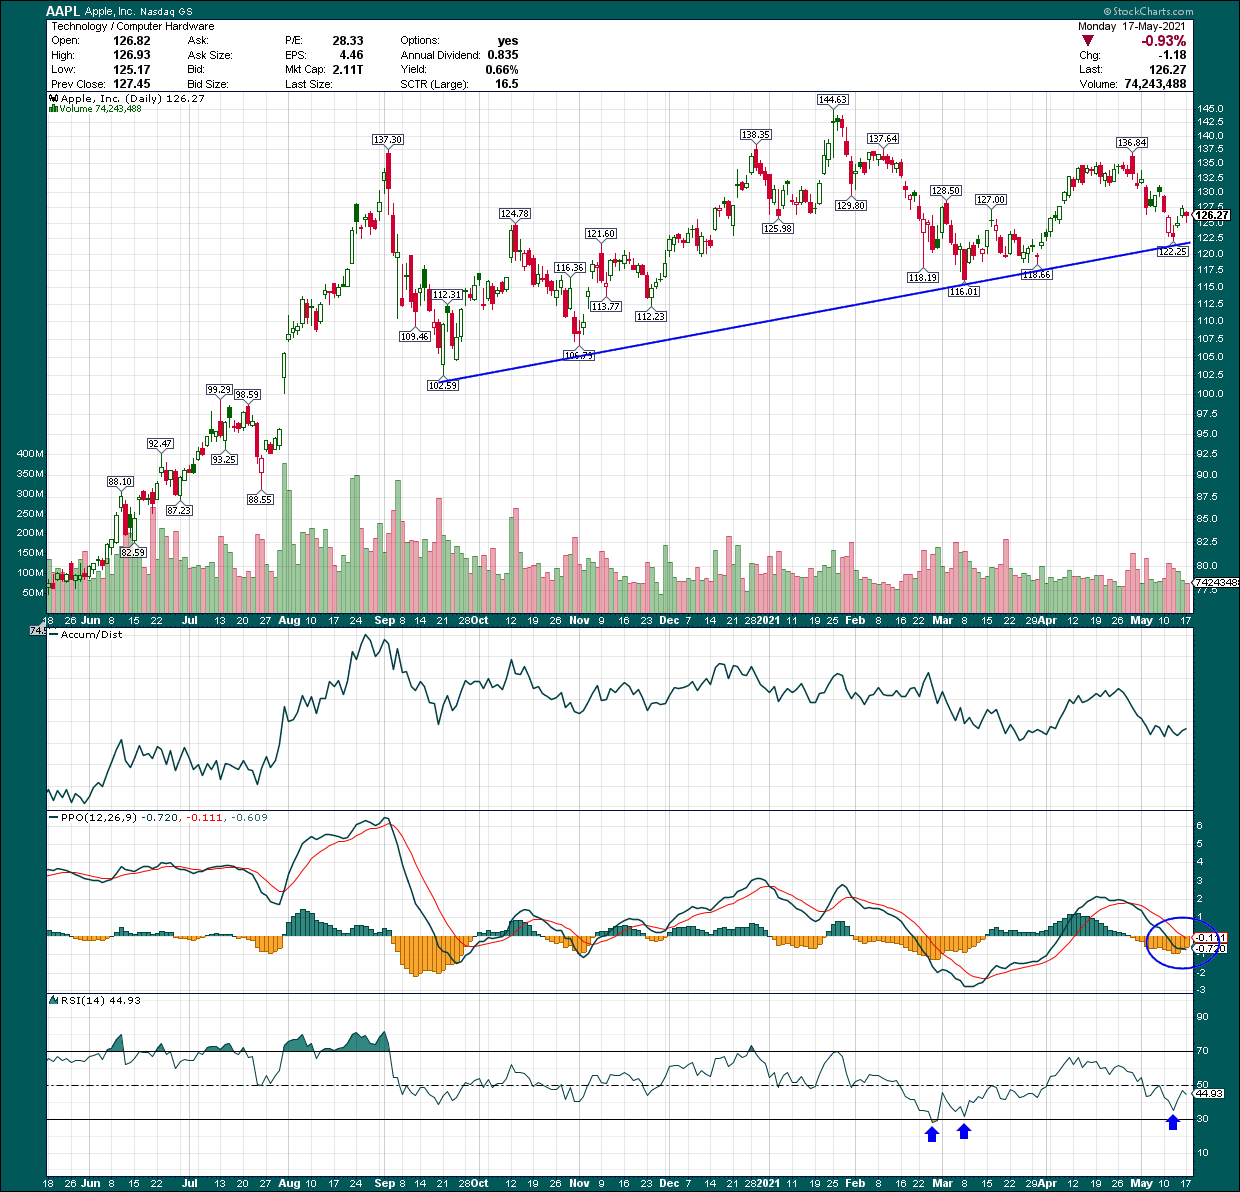This screenshot has width=1240, height=1192.
Task: Select the 109.46 September low label
Action: pos(415,337)
